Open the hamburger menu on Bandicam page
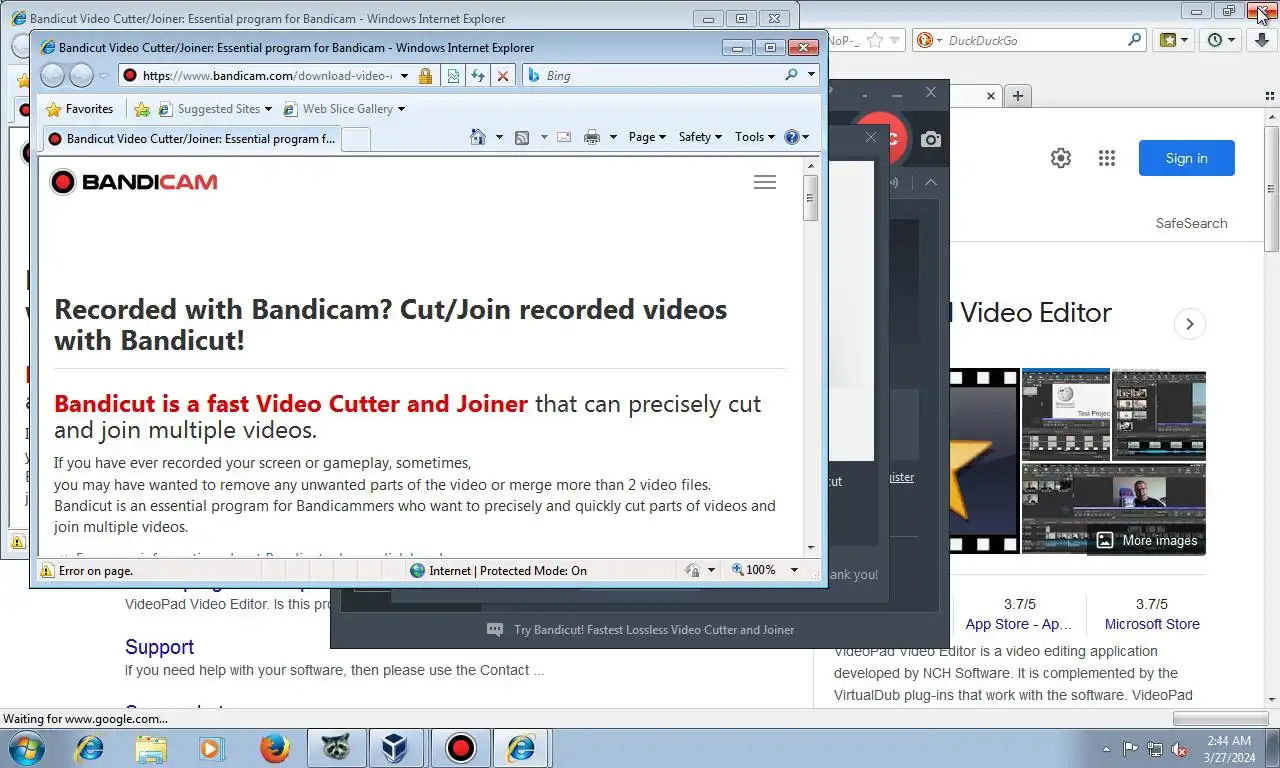The image size is (1280, 768). click(765, 182)
